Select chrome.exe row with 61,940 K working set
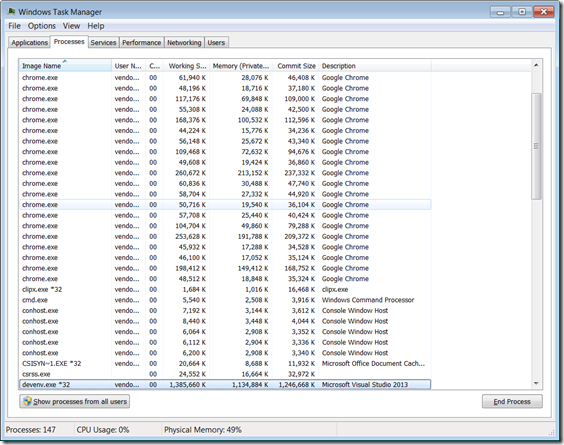 [x=225, y=78]
